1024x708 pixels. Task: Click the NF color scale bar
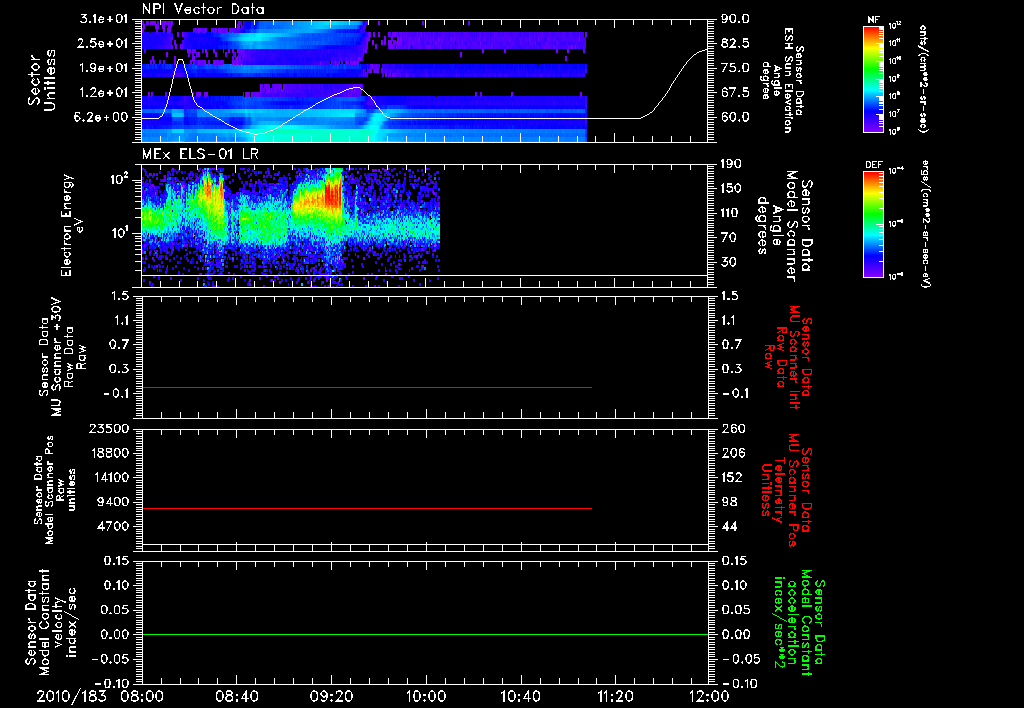point(873,79)
